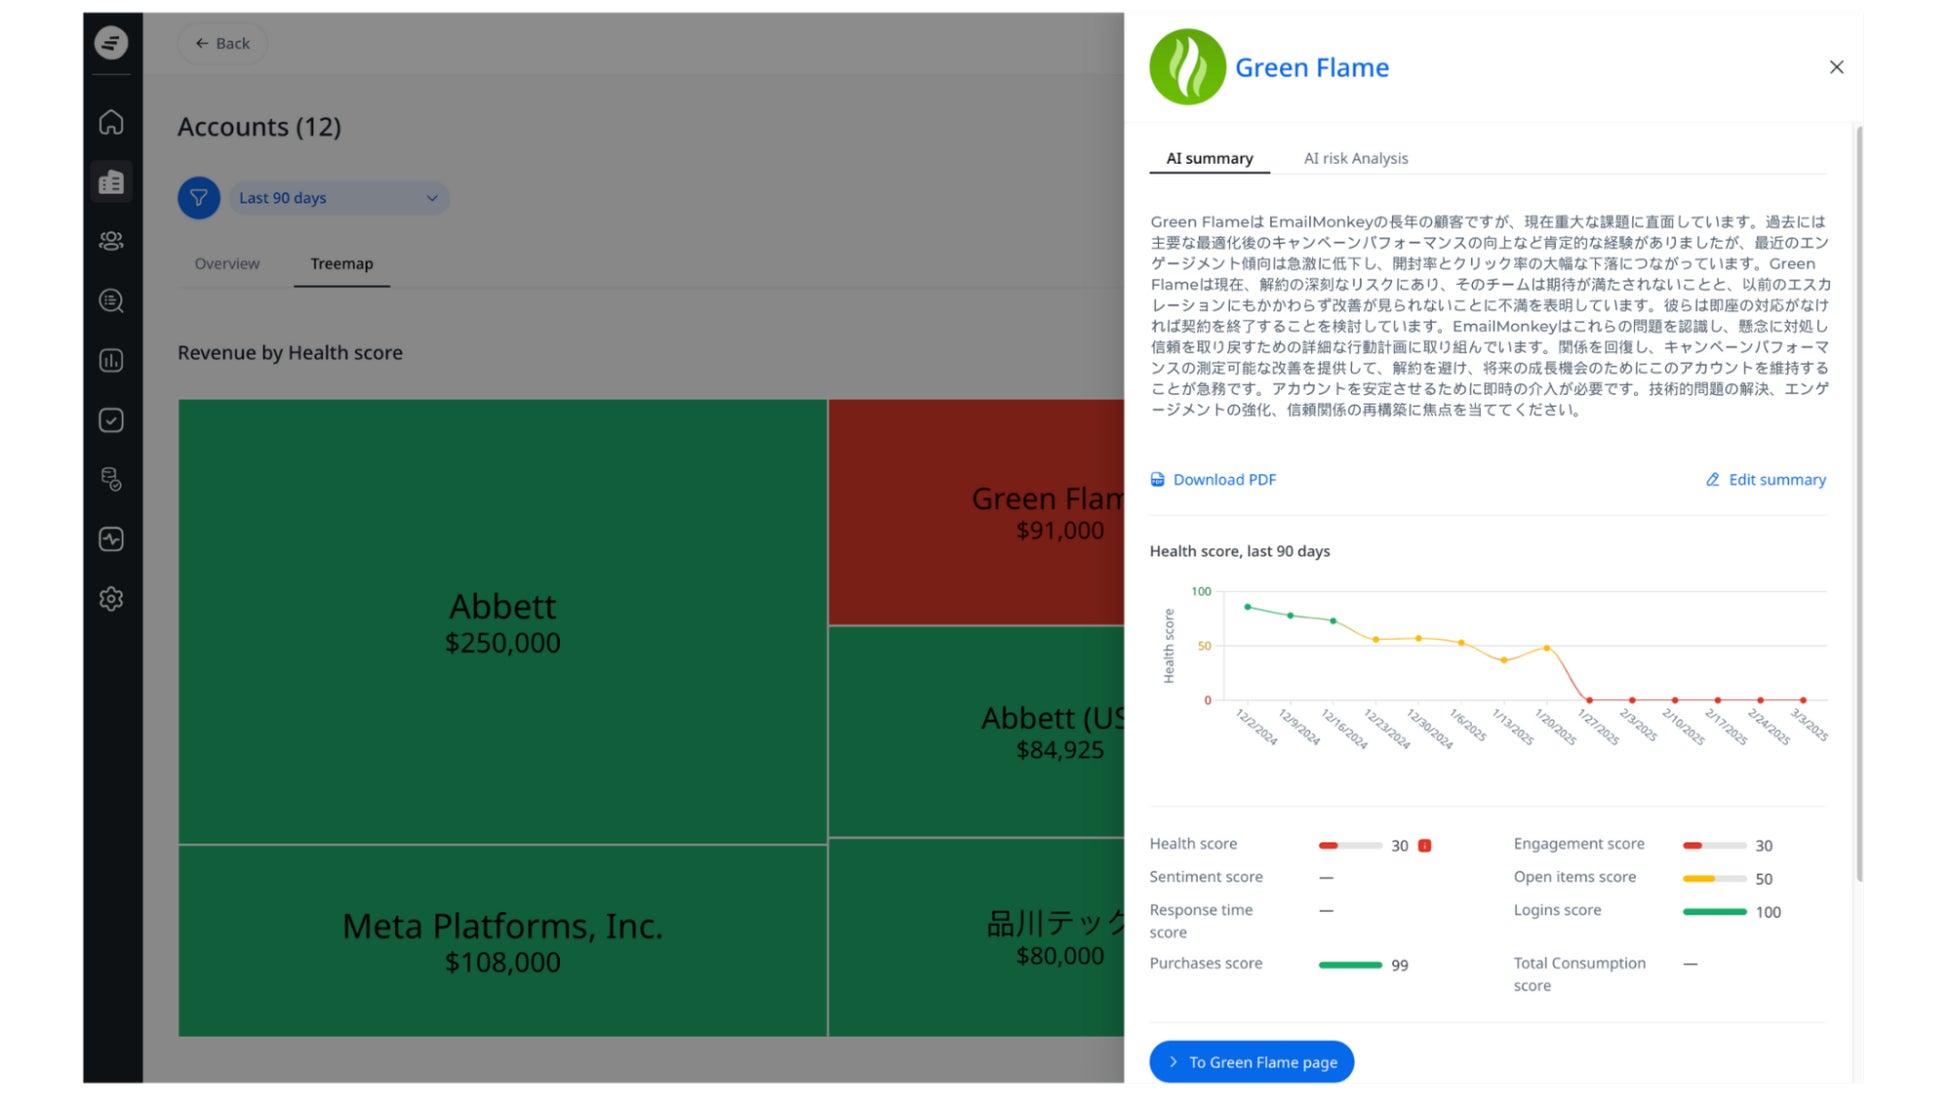Click the health pulse monitor sidebar icon
This screenshot has width=1950, height=1097.
(111, 540)
